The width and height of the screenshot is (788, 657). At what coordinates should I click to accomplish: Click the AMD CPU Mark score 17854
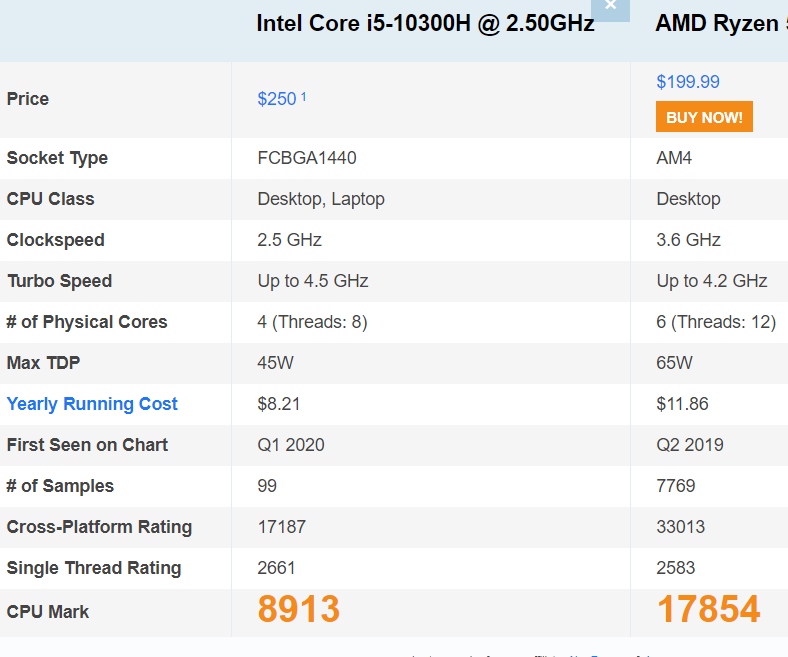tap(708, 609)
